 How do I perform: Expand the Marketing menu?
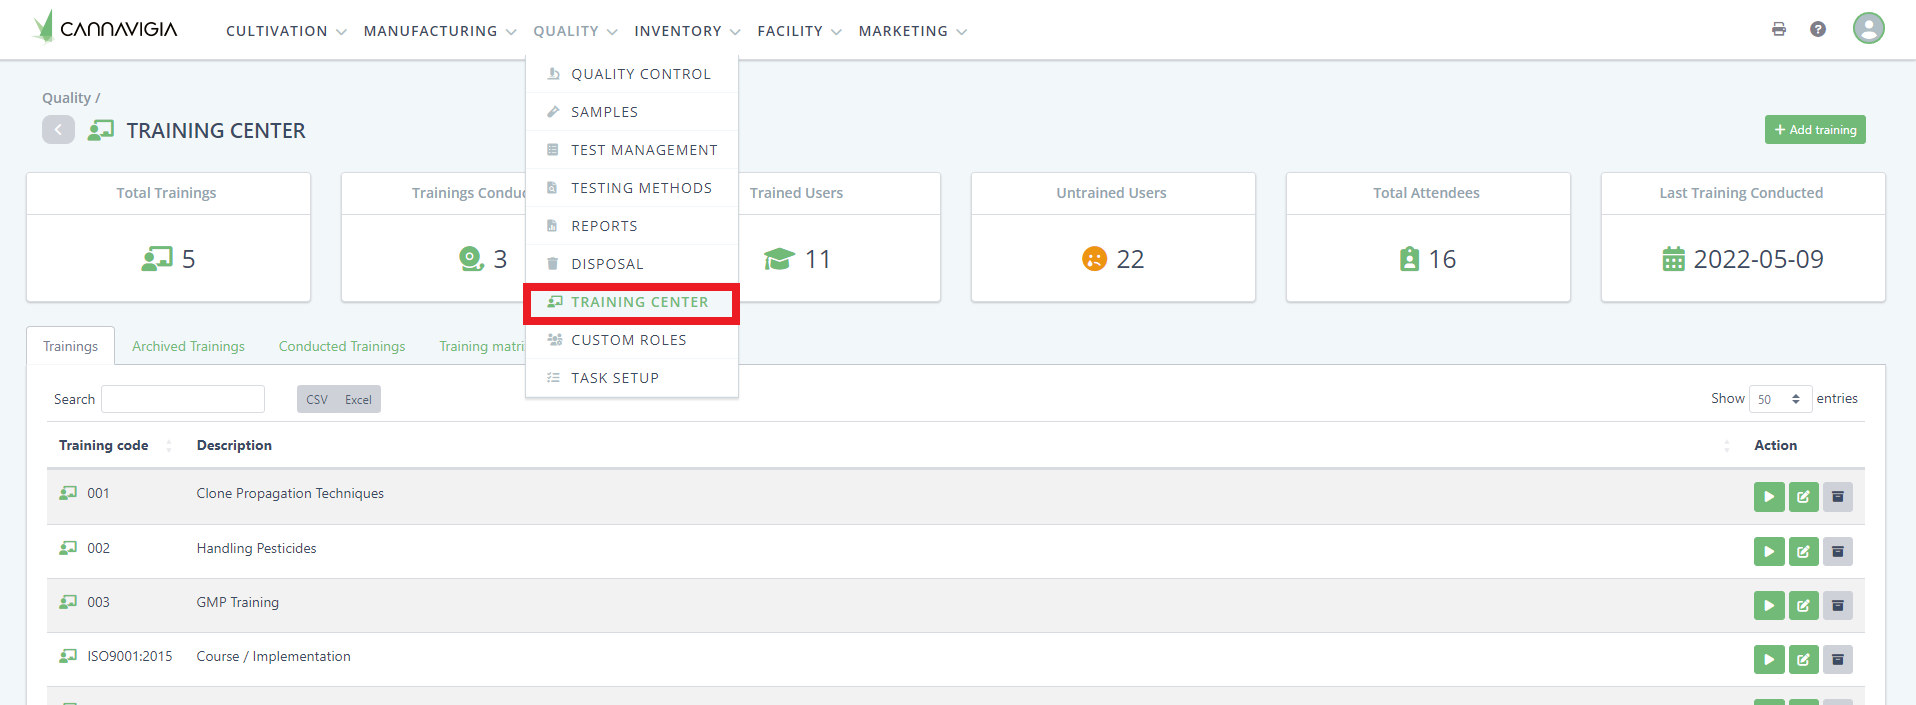(912, 31)
